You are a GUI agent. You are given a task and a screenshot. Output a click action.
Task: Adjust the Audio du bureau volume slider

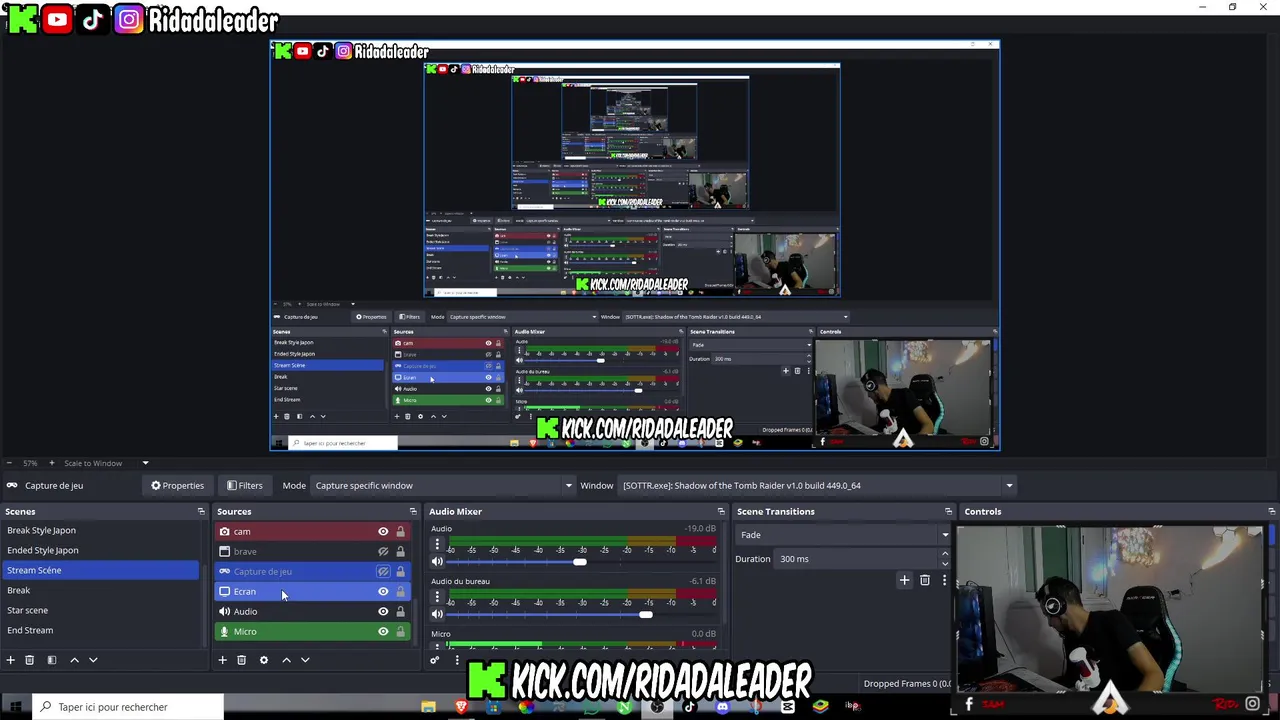[645, 614]
